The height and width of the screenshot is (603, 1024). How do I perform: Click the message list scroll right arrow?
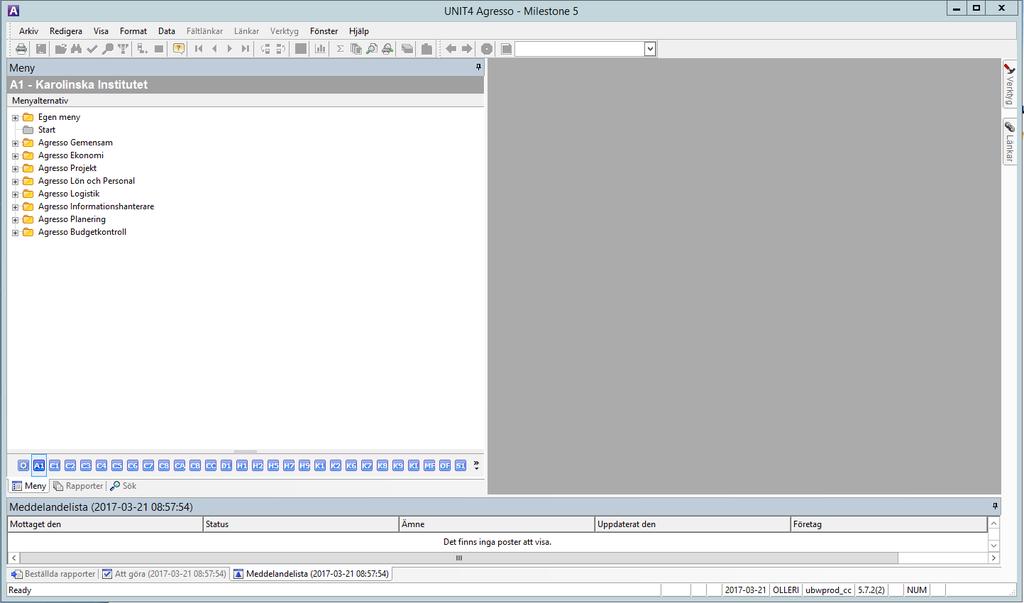coord(993,558)
